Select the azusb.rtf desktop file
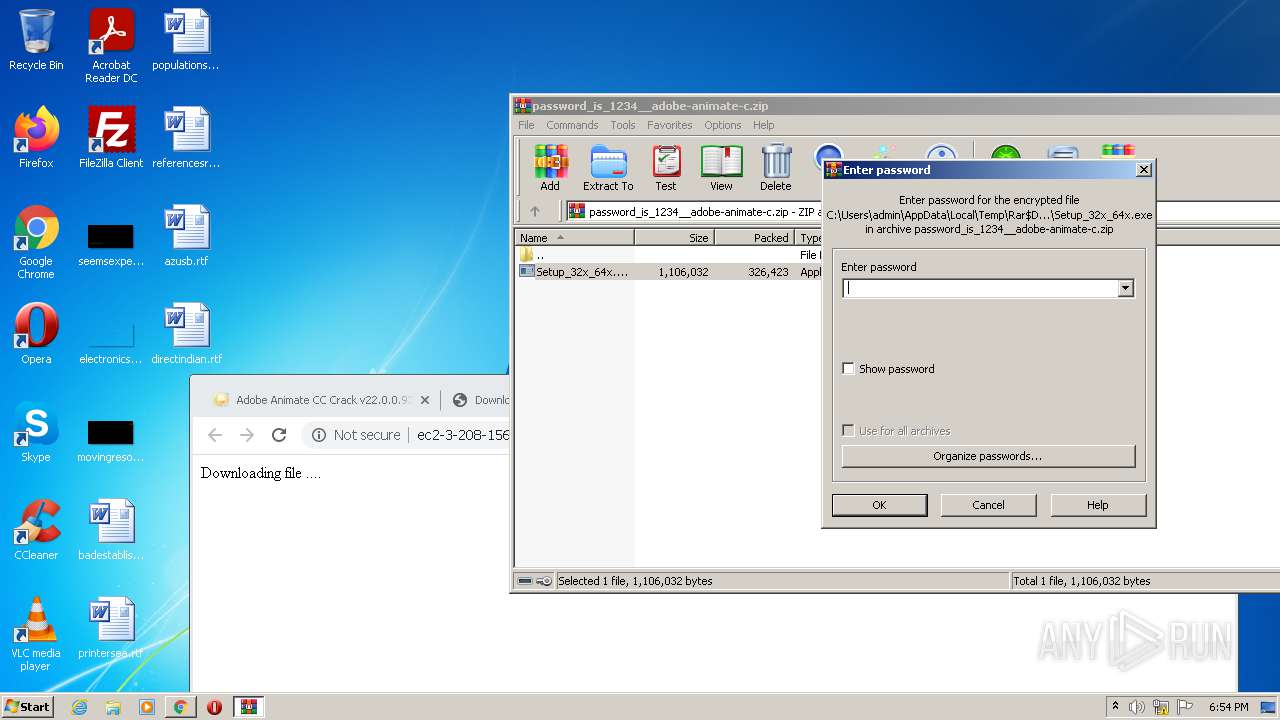 point(187,236)
